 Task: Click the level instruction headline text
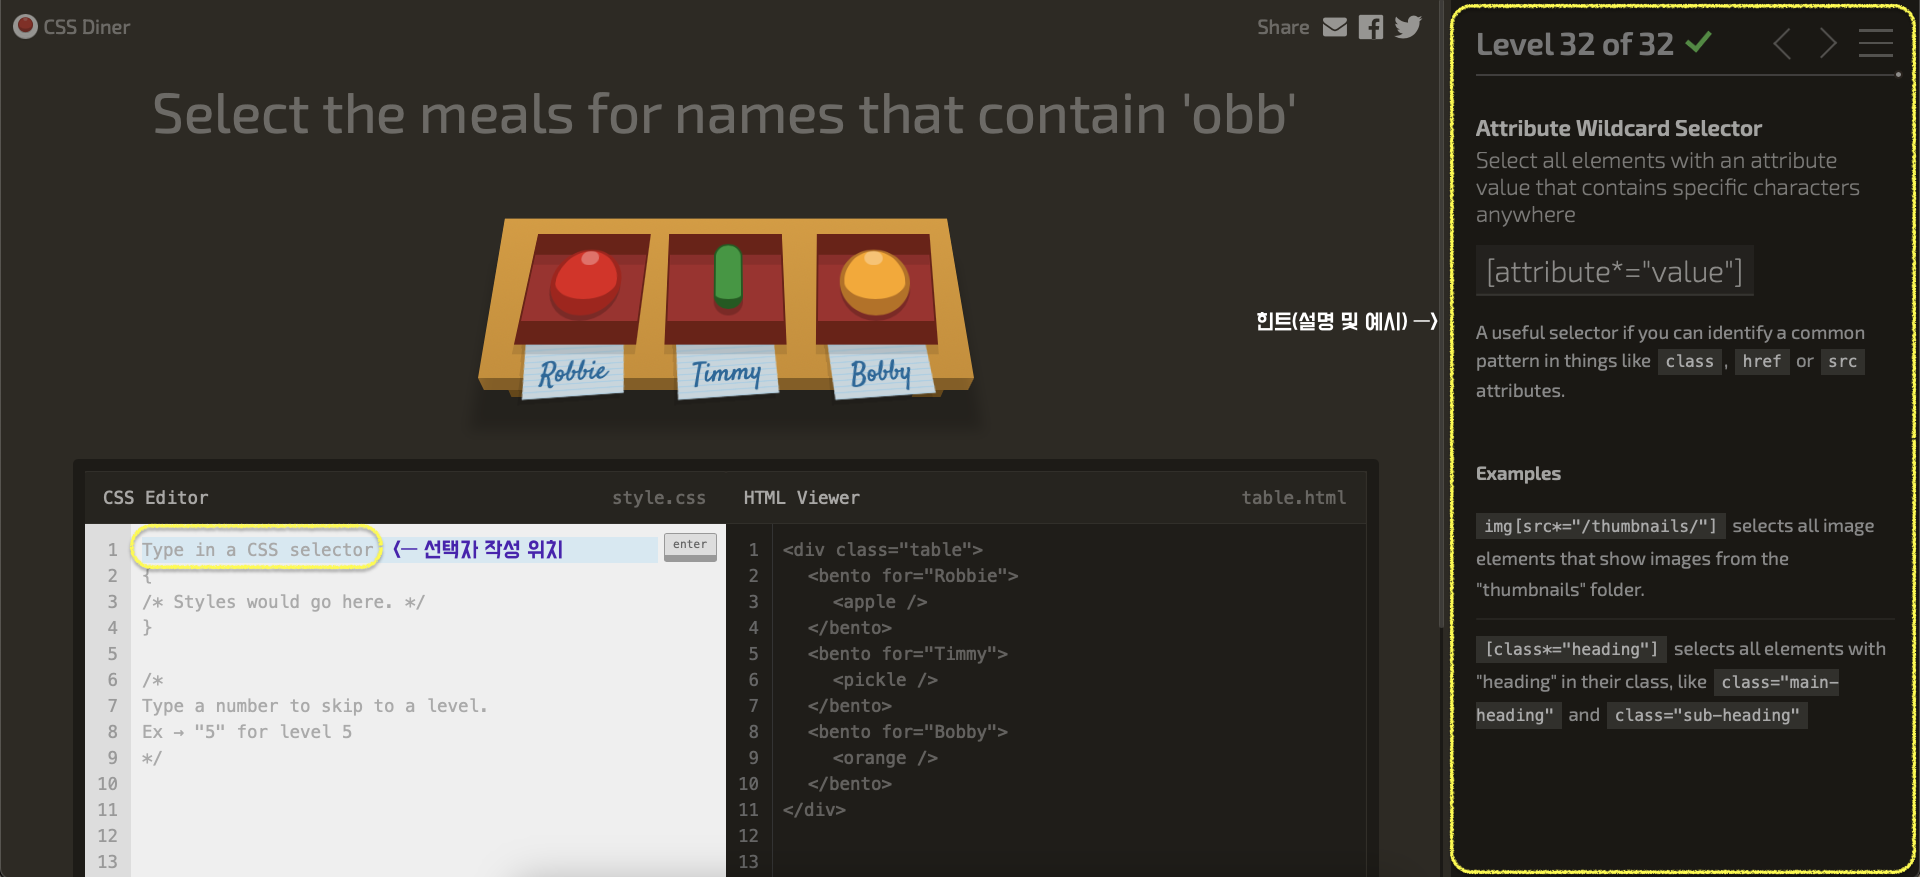click(x=725, y=114)
